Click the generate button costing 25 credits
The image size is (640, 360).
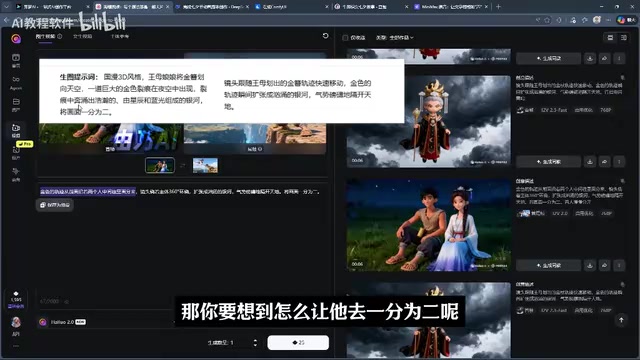point(298,342)
